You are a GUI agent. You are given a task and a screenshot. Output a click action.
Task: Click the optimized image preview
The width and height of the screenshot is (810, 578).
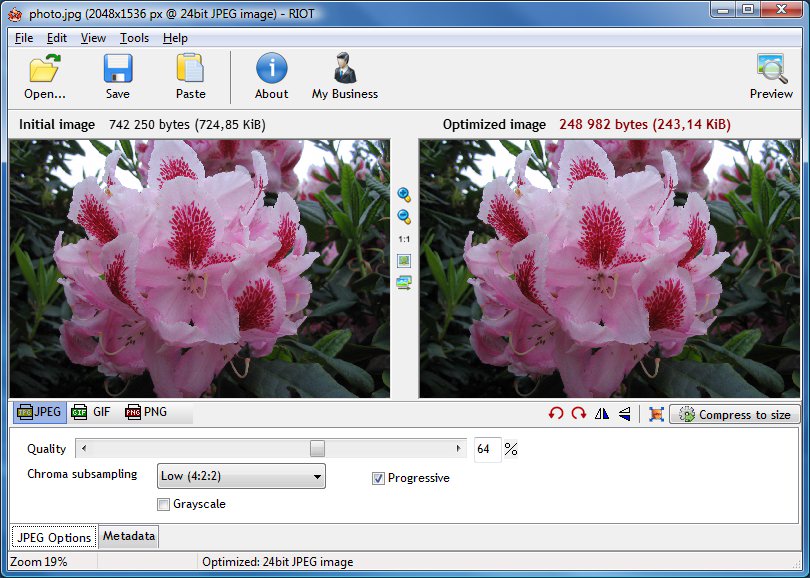pos(609,268)
